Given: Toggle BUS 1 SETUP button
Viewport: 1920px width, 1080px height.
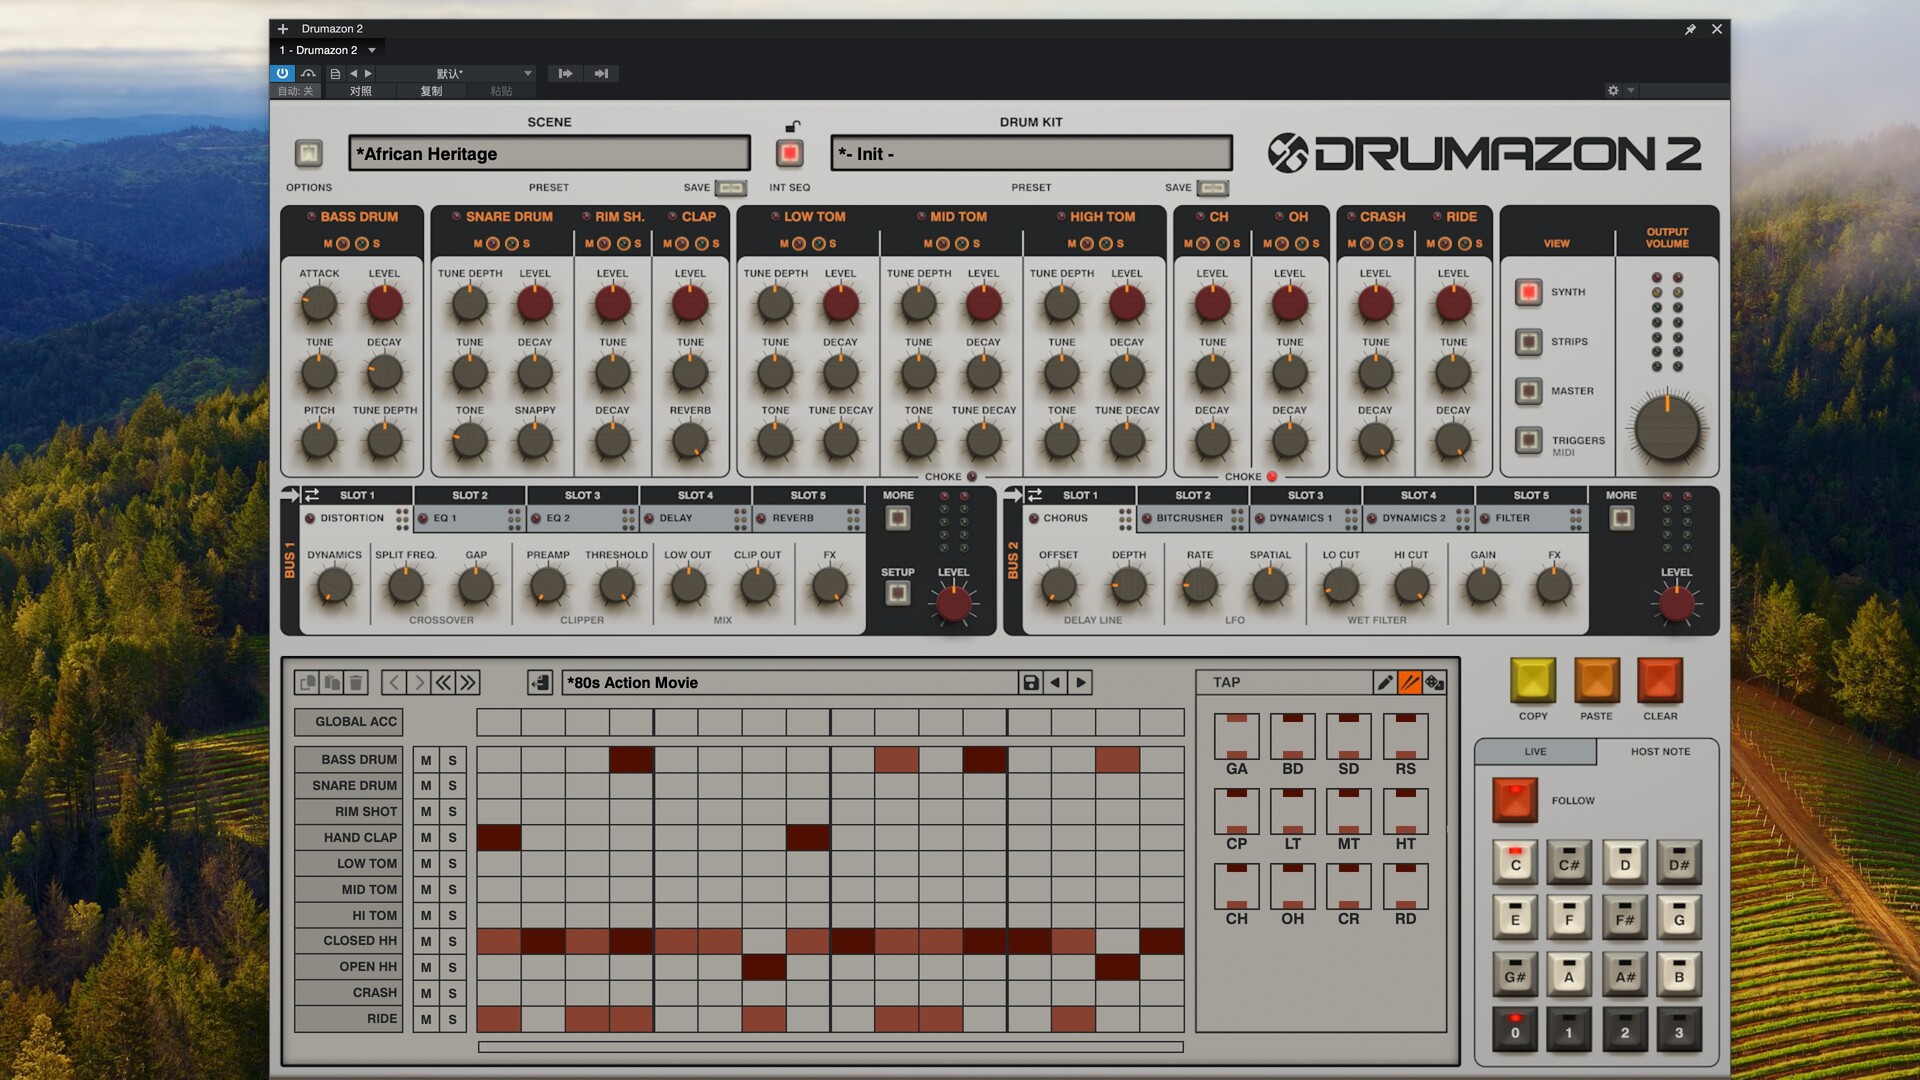Looking at the screenshot, I should (897, 593).
